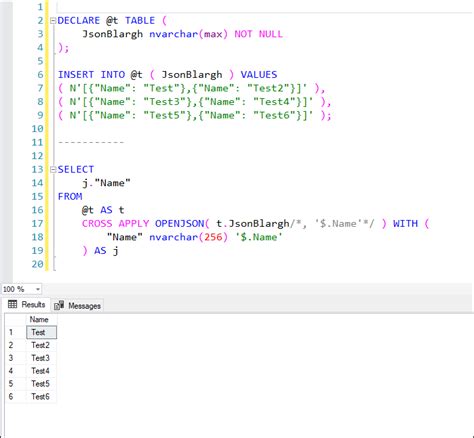
Task: Click ") AS j" on line 19
Action: click(x=100, y=251)
